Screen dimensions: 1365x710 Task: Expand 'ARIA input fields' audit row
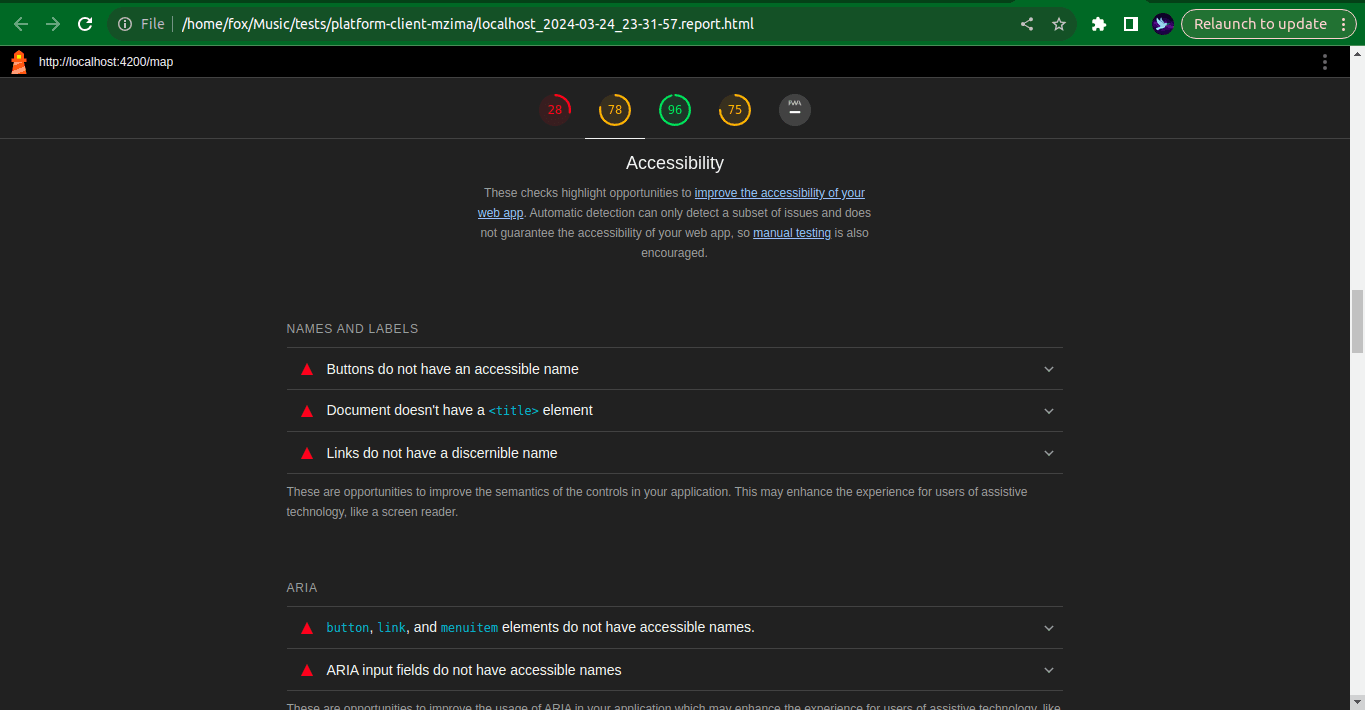tap(674, 670)
